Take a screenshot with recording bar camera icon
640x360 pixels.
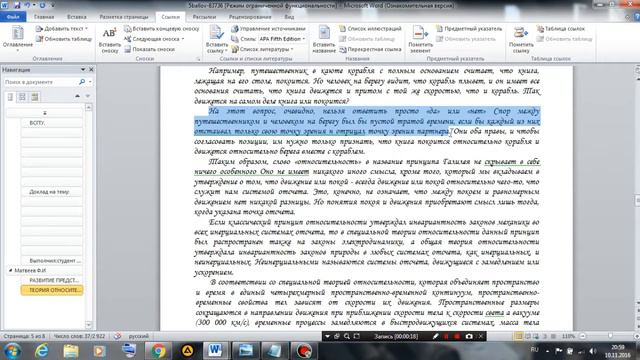[469, 336]
